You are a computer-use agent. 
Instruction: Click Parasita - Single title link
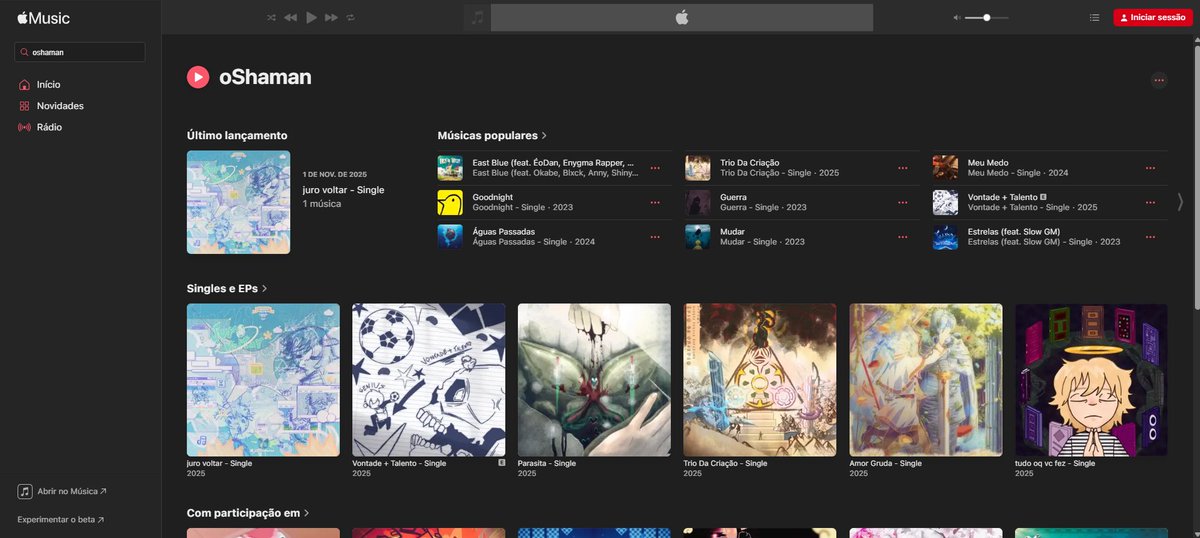(x=547, y=464)
